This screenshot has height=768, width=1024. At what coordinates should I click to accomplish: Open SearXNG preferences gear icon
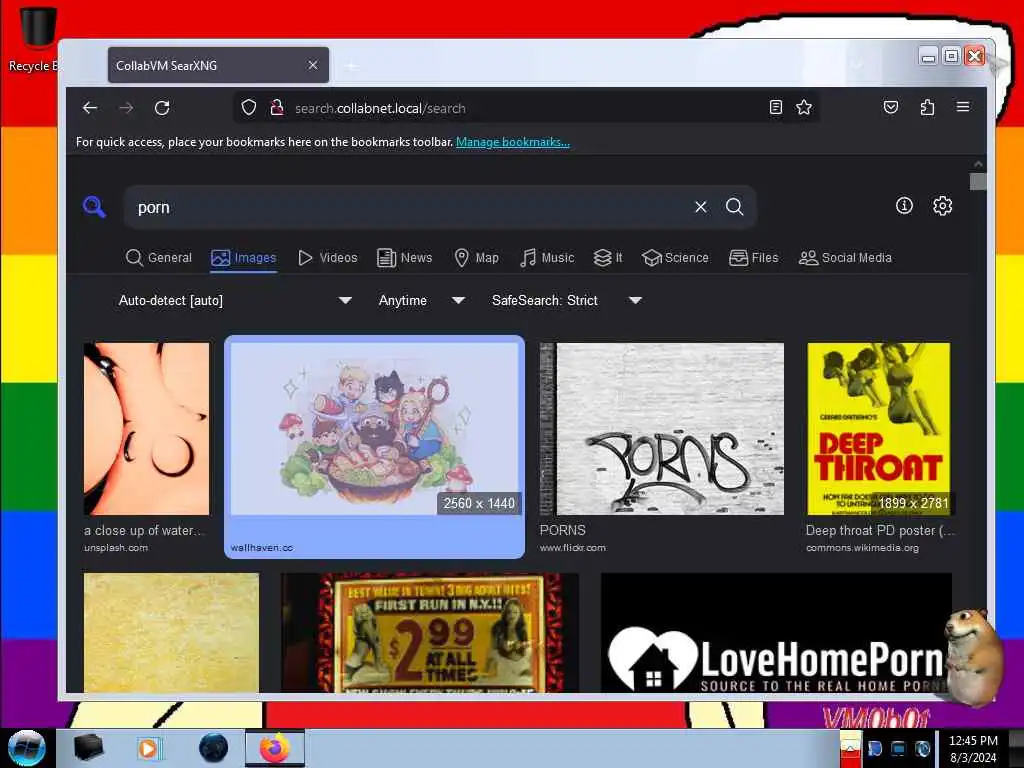coord(942,206)
